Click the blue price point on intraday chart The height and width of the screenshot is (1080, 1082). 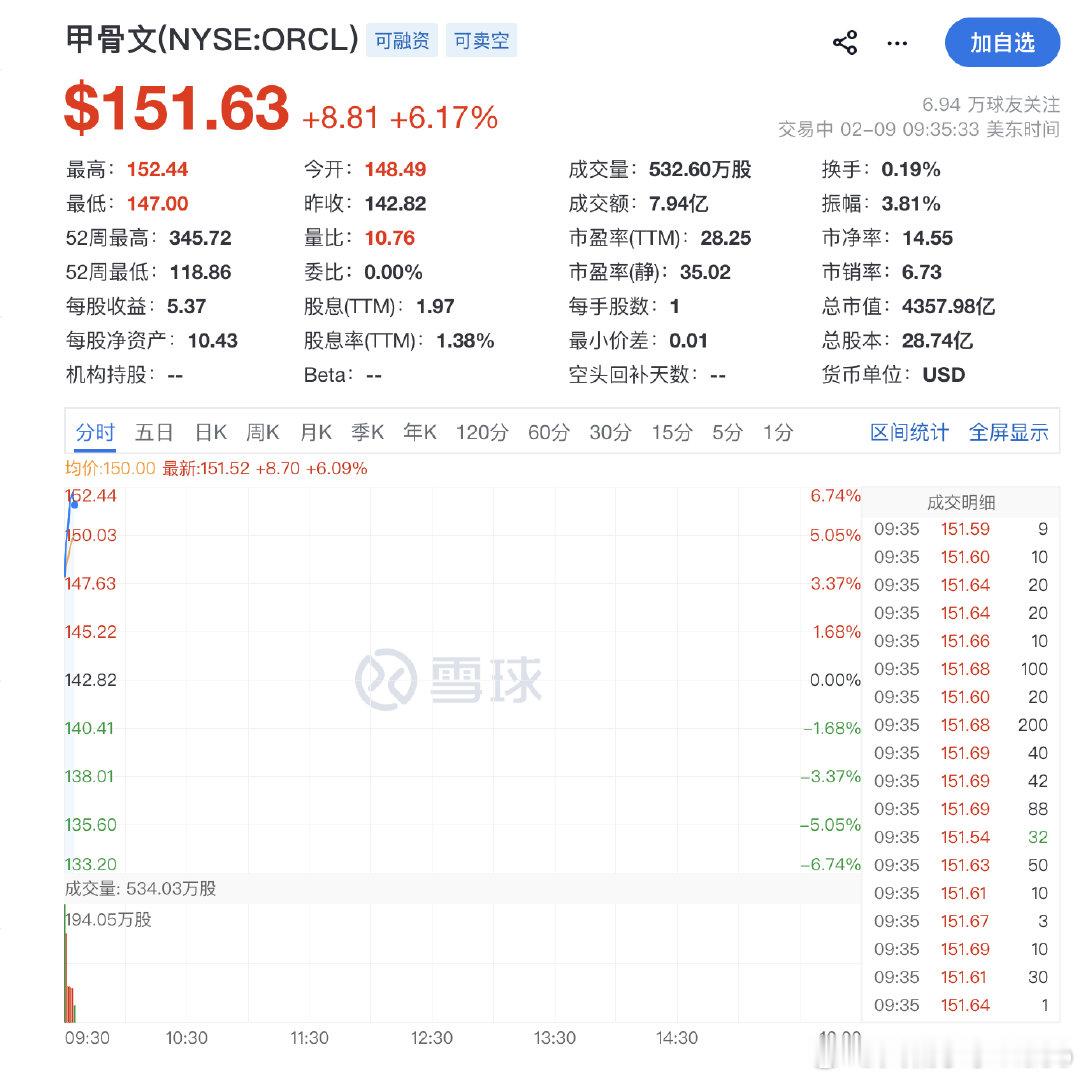(x=74, y=504)
